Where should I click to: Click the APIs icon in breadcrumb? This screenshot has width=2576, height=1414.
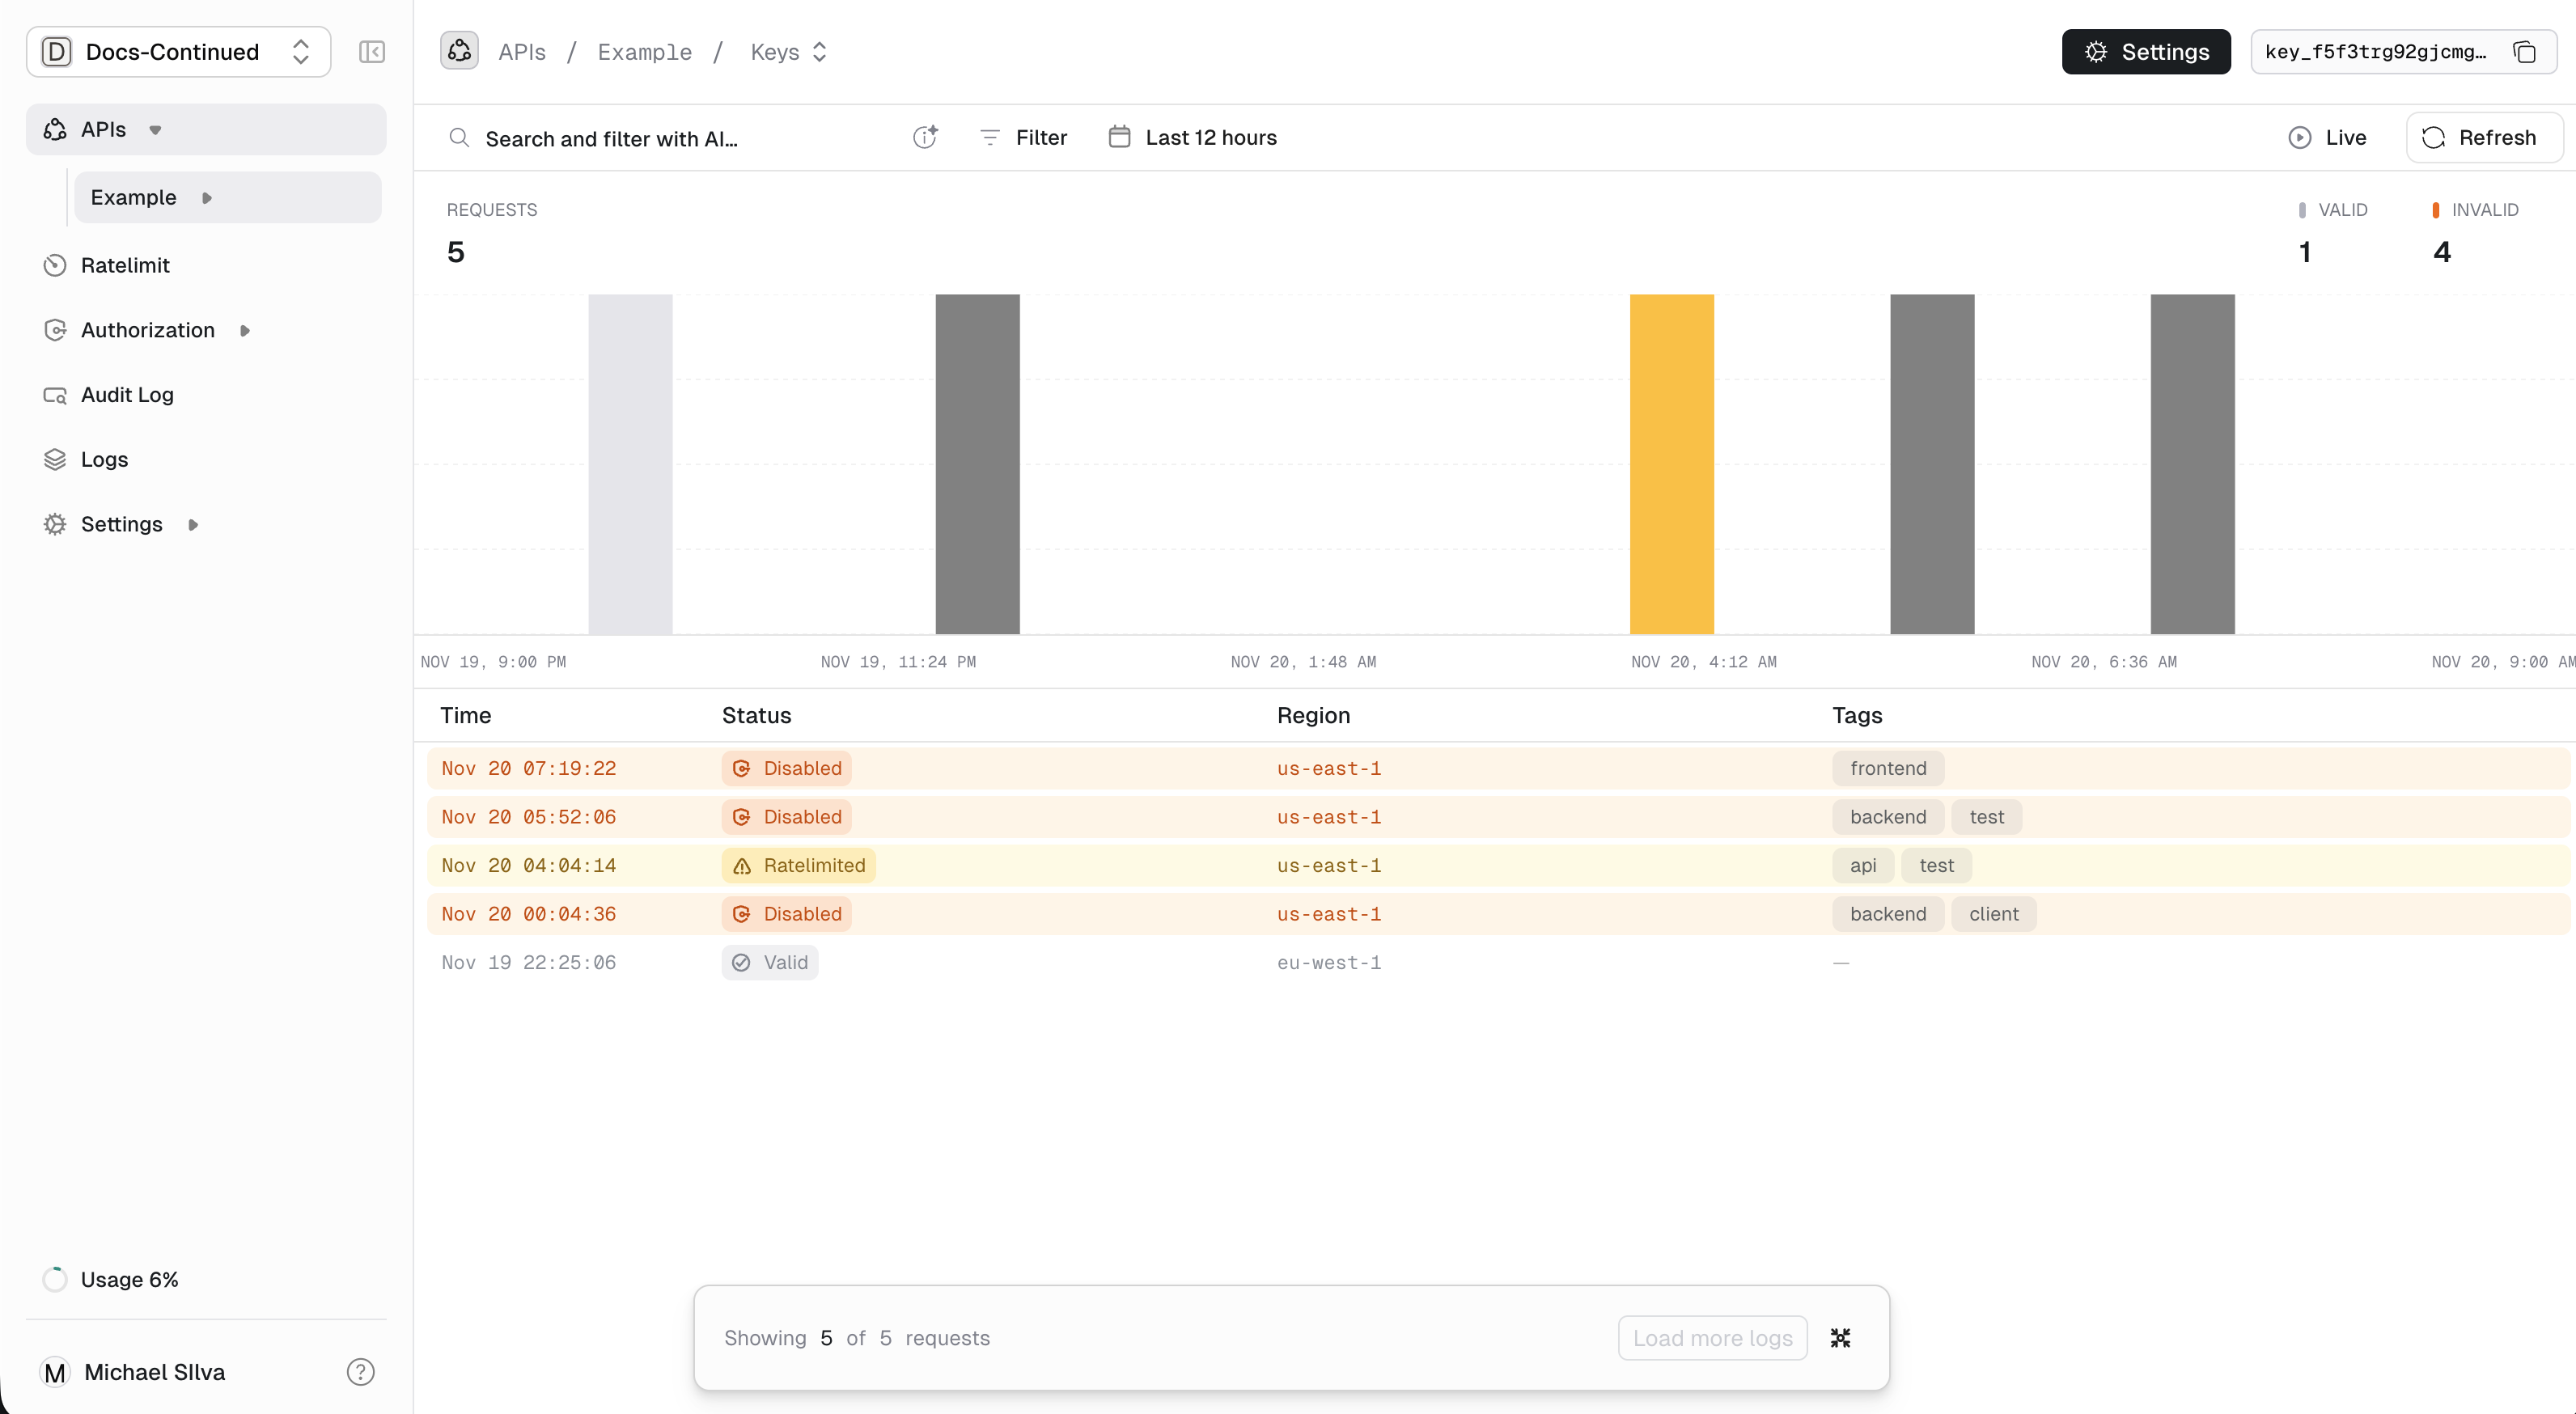coord(459,51)
